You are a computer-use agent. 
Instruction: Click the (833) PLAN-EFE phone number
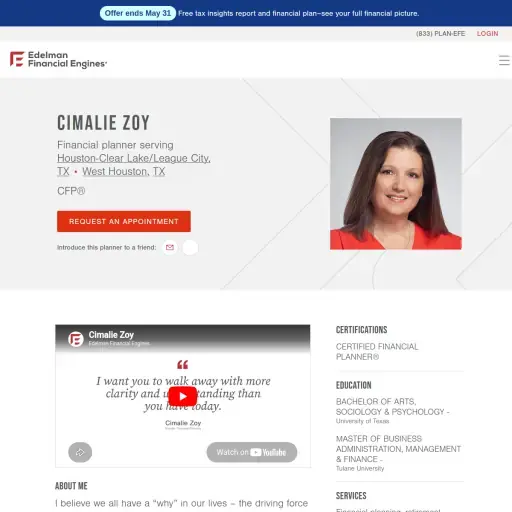(x=440, y=34)
